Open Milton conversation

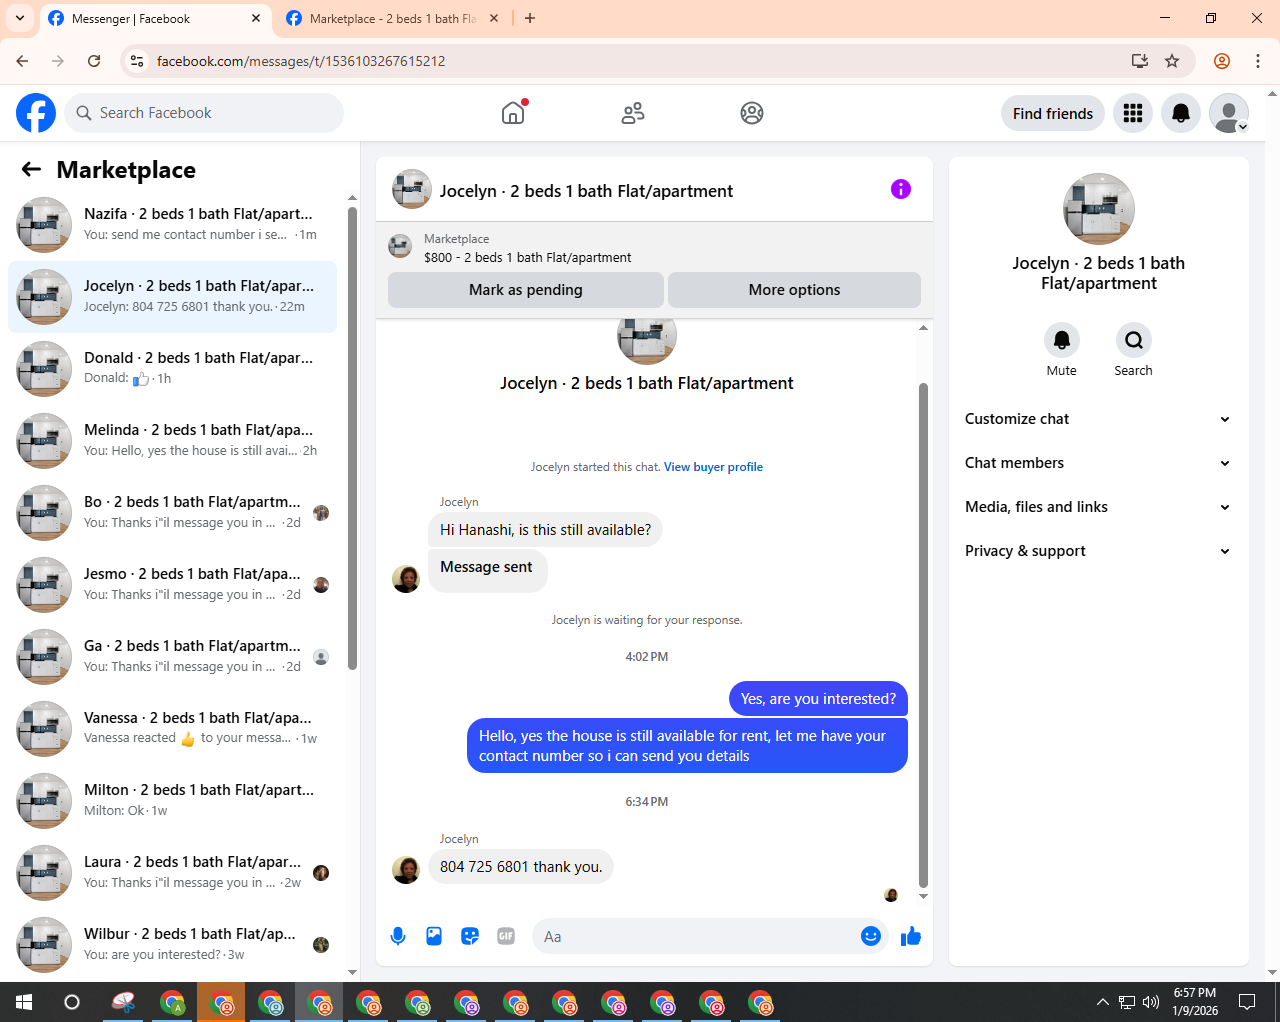172,801
